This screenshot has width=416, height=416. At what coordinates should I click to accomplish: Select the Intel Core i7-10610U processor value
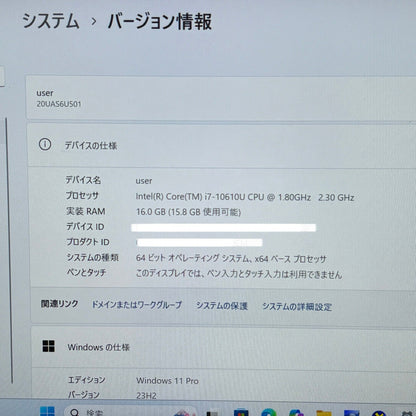244,197
